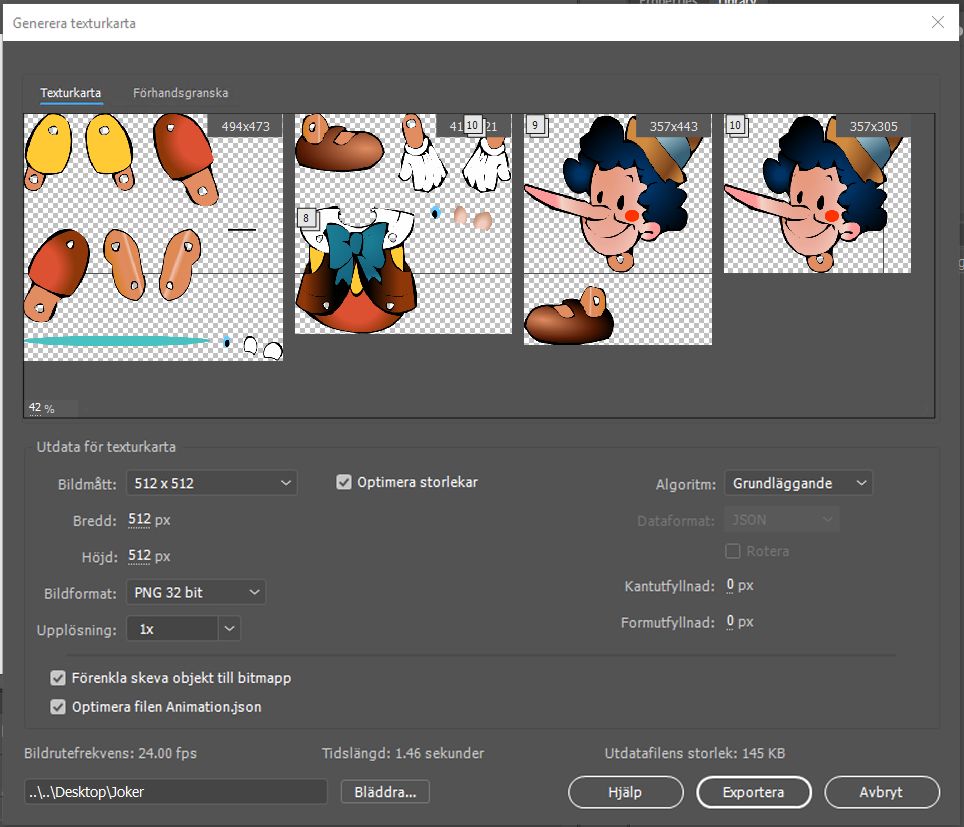Open the Algoritm Grundläggande dropdown
Viewport: 964px width, 827px height.
tap(798, 483)
